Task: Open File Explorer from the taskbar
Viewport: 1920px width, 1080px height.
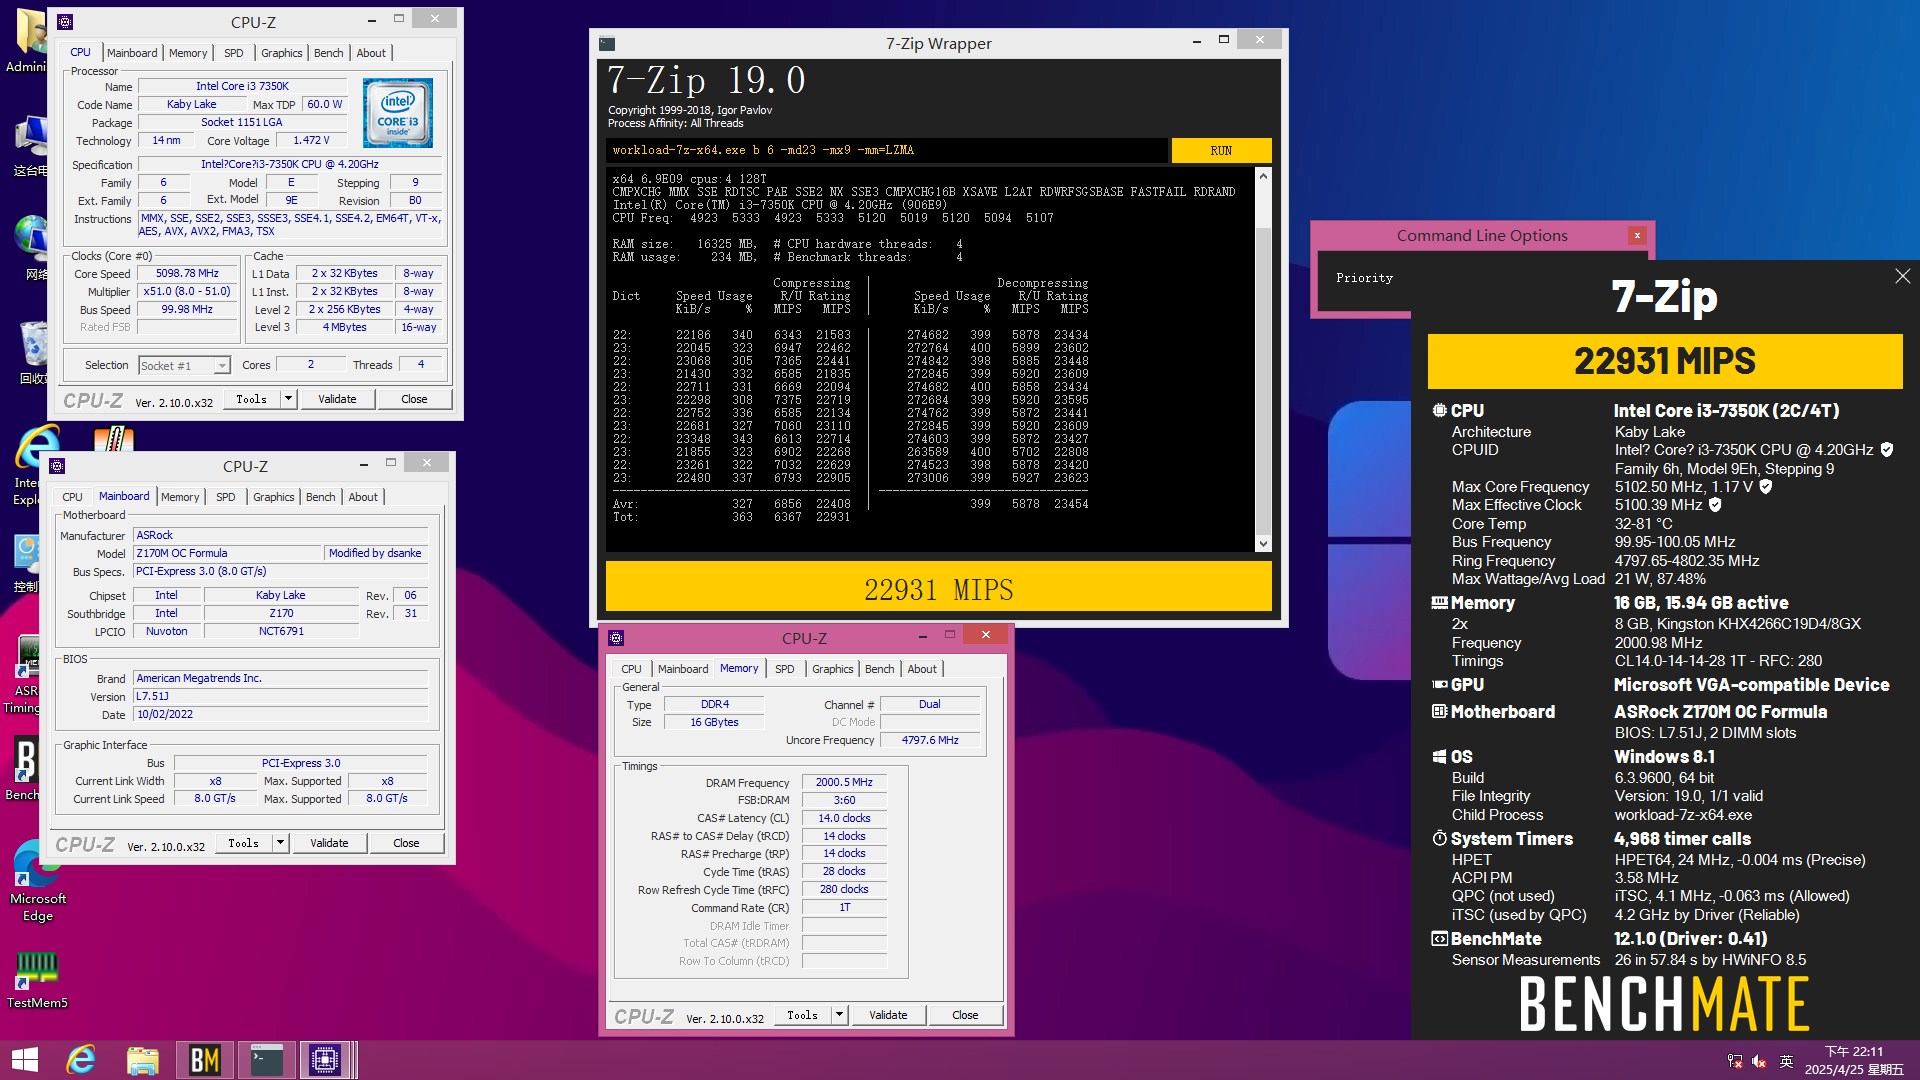Action: tap(143, 1060)
